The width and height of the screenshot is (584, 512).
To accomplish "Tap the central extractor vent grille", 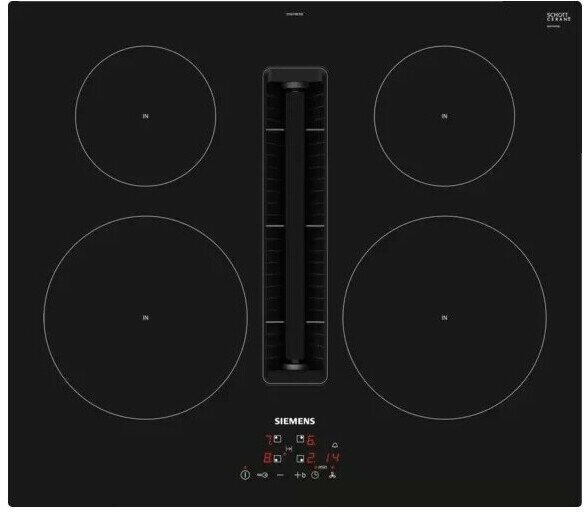I will pyautogui.click(x=295, y=225).
